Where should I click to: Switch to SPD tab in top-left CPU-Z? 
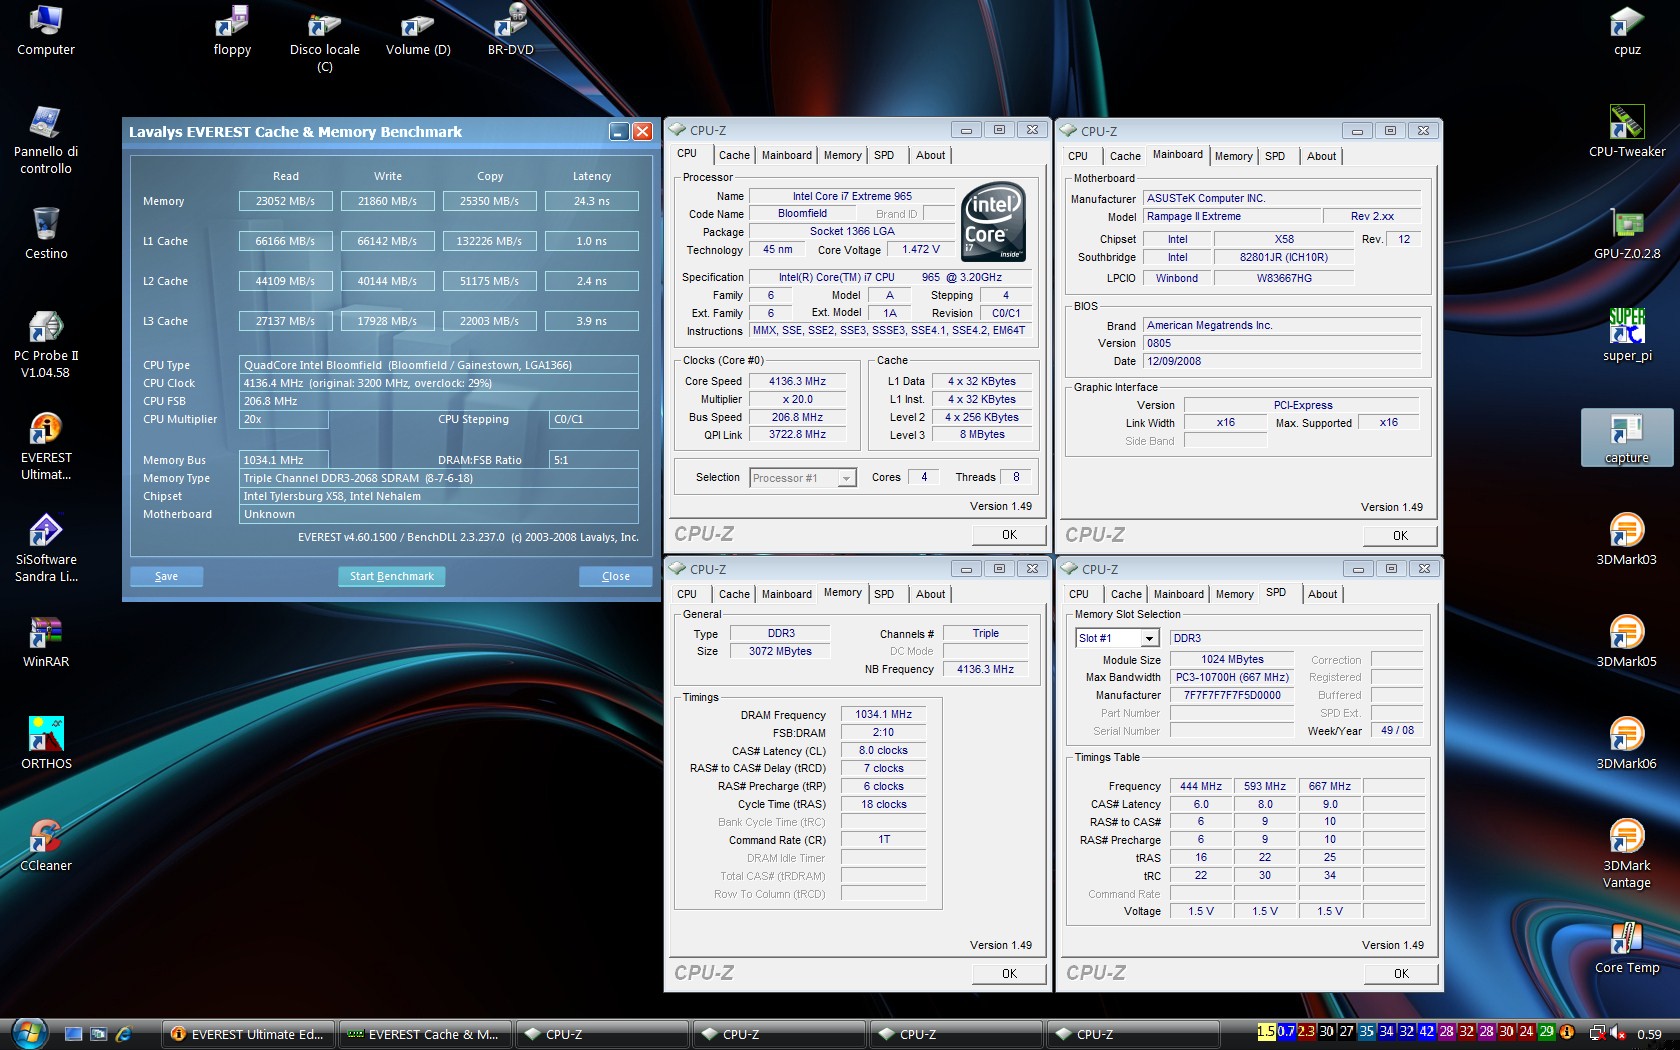884,155
